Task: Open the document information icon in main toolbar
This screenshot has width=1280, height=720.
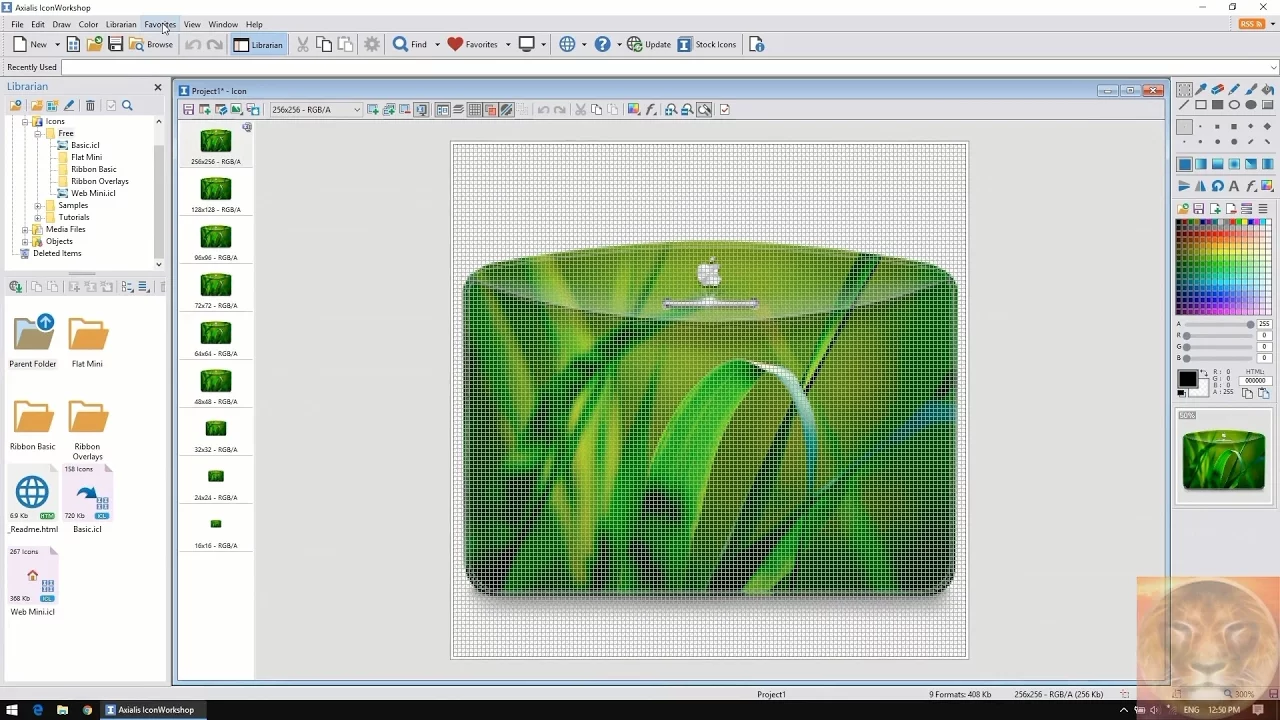Action: tap(756, 44)
